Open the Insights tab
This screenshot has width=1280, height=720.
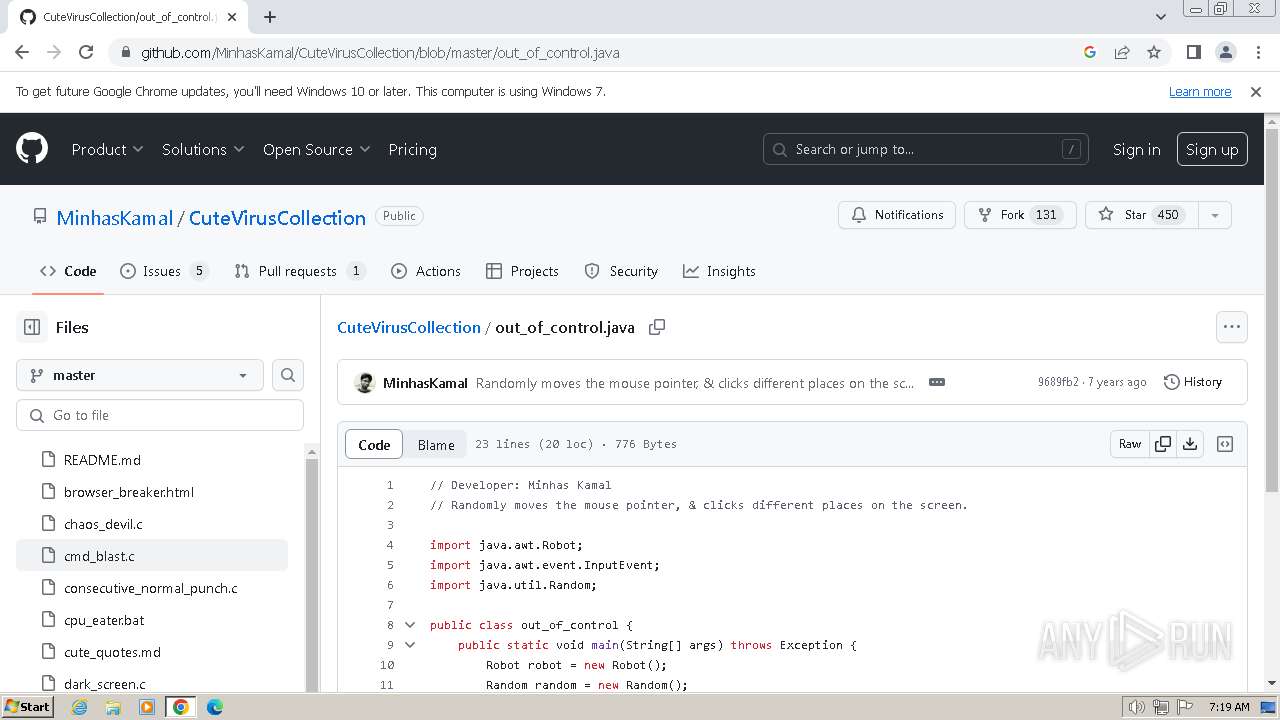click(x=719, y=271)
